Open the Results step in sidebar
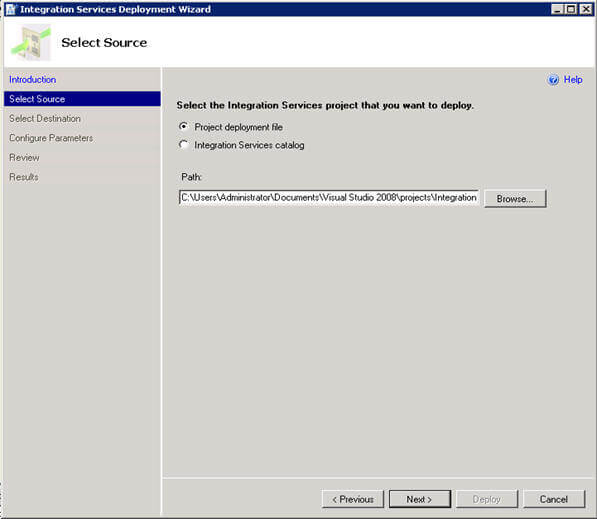 (24, 177)
